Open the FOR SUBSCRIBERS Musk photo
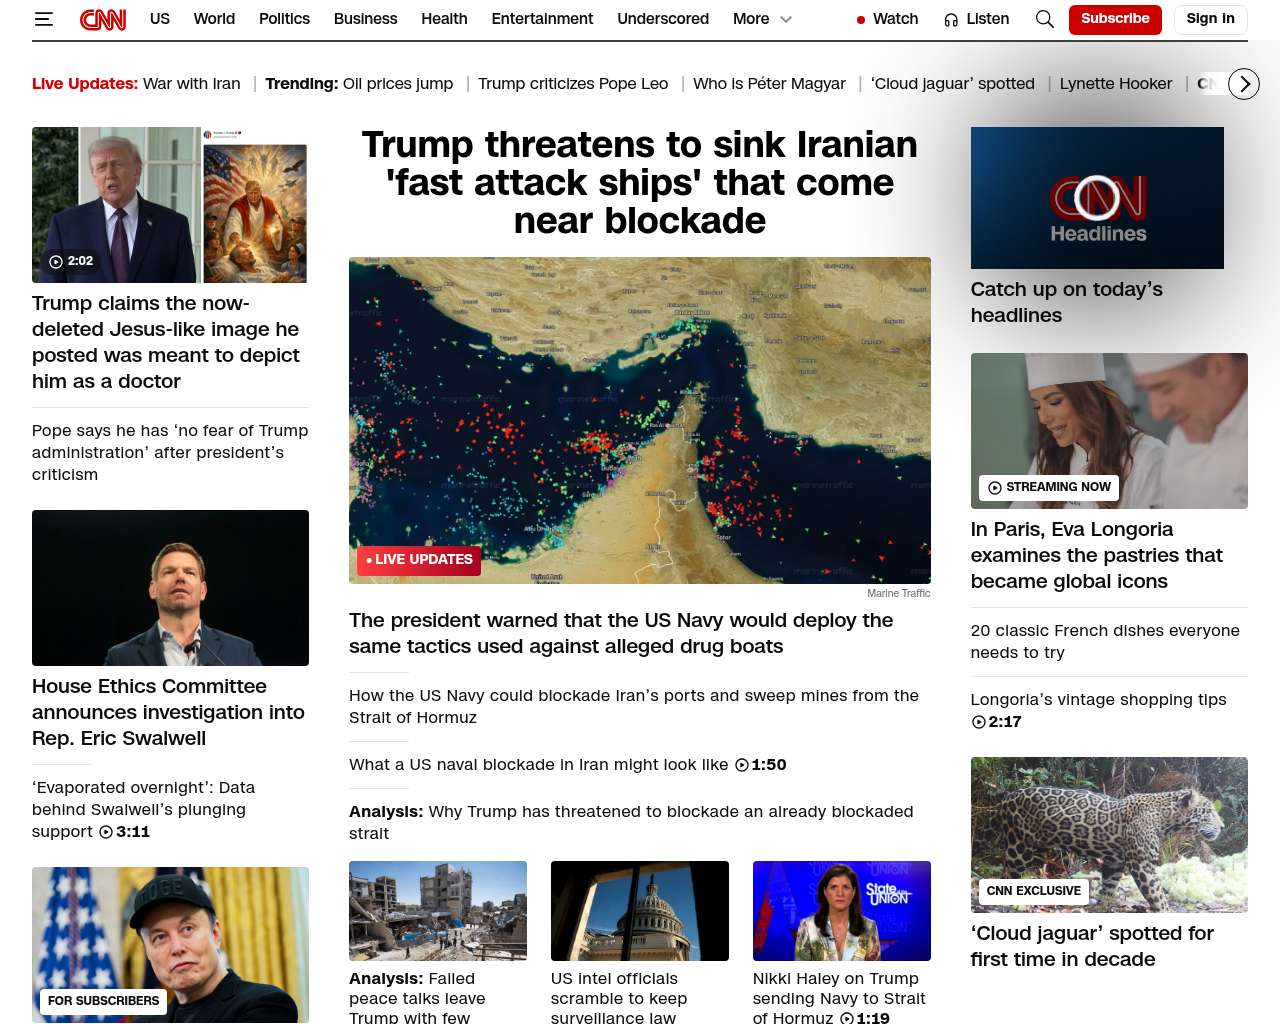1280x1024 pixels. (x=170, y=945)
